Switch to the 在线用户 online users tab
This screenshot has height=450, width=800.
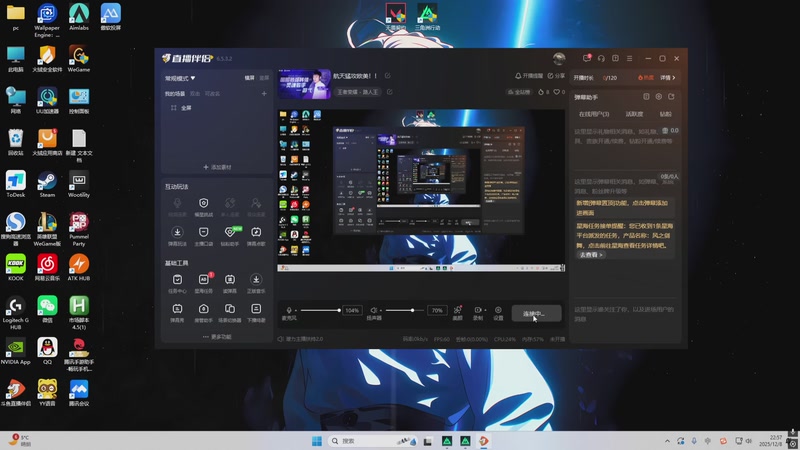[x=594, y=114]
